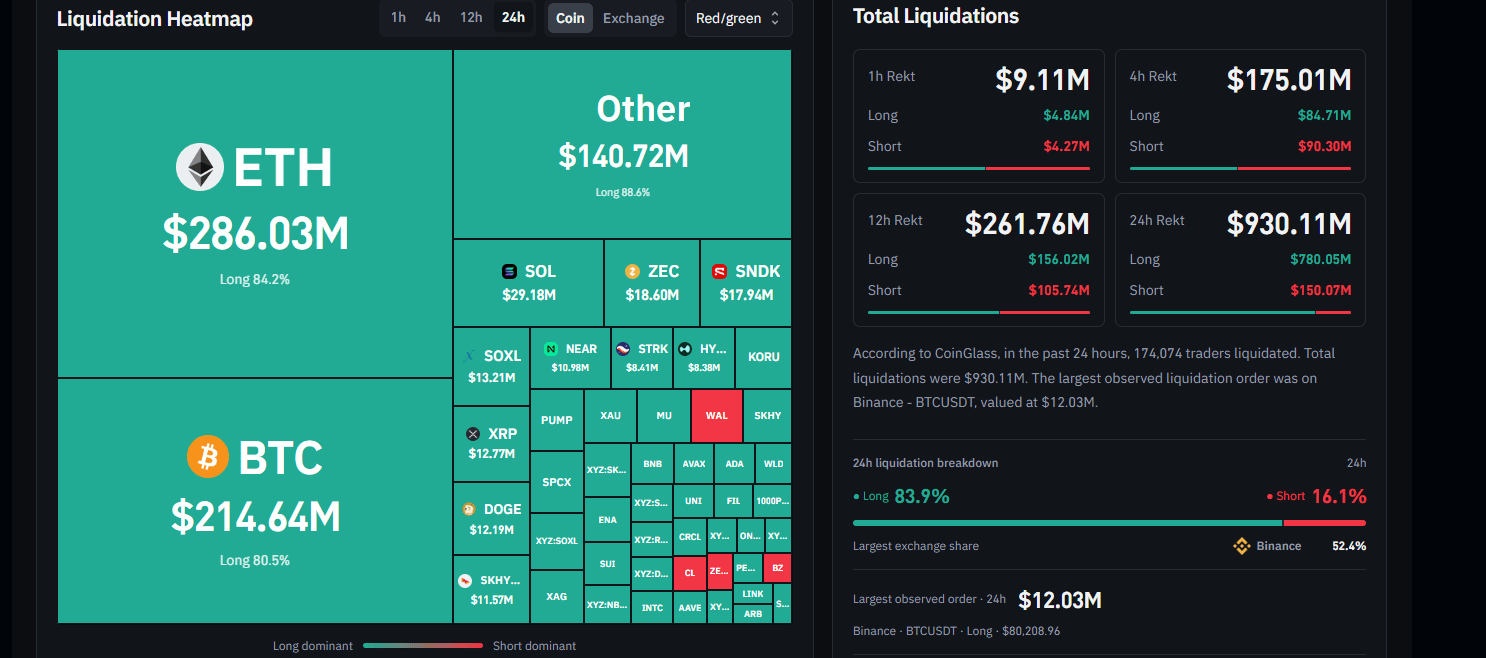
Task: Switch heatmap grouping to Exchange
Action: pyautogui.click(x=634, y=18)
